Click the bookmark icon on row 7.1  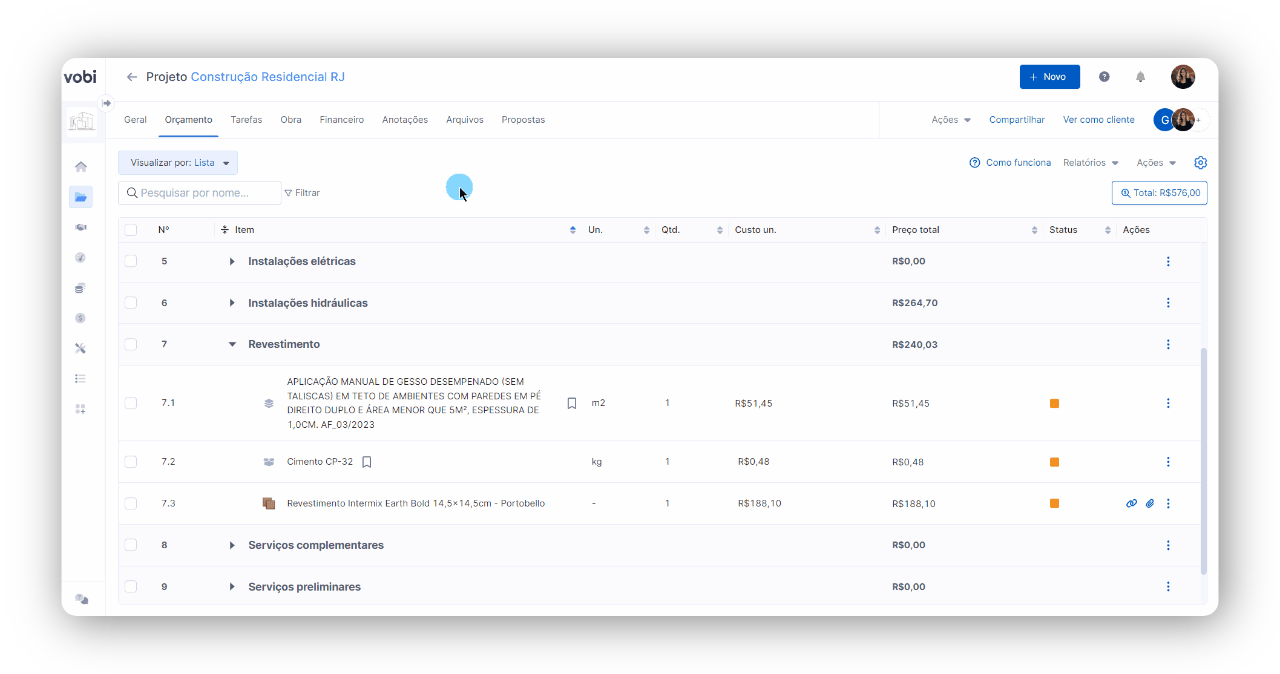click(572, 403)
